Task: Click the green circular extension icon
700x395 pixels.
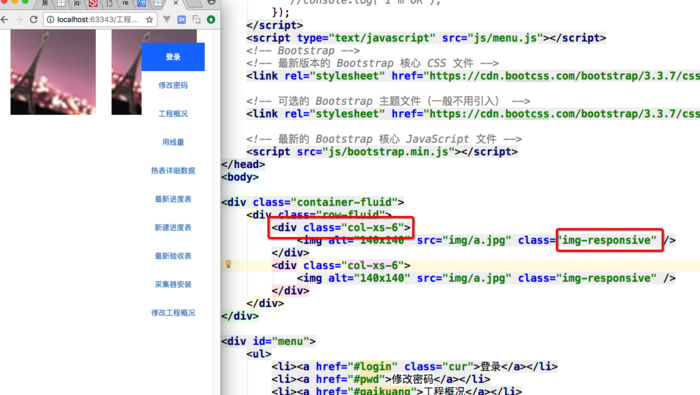Action: (x=211, y=20)
